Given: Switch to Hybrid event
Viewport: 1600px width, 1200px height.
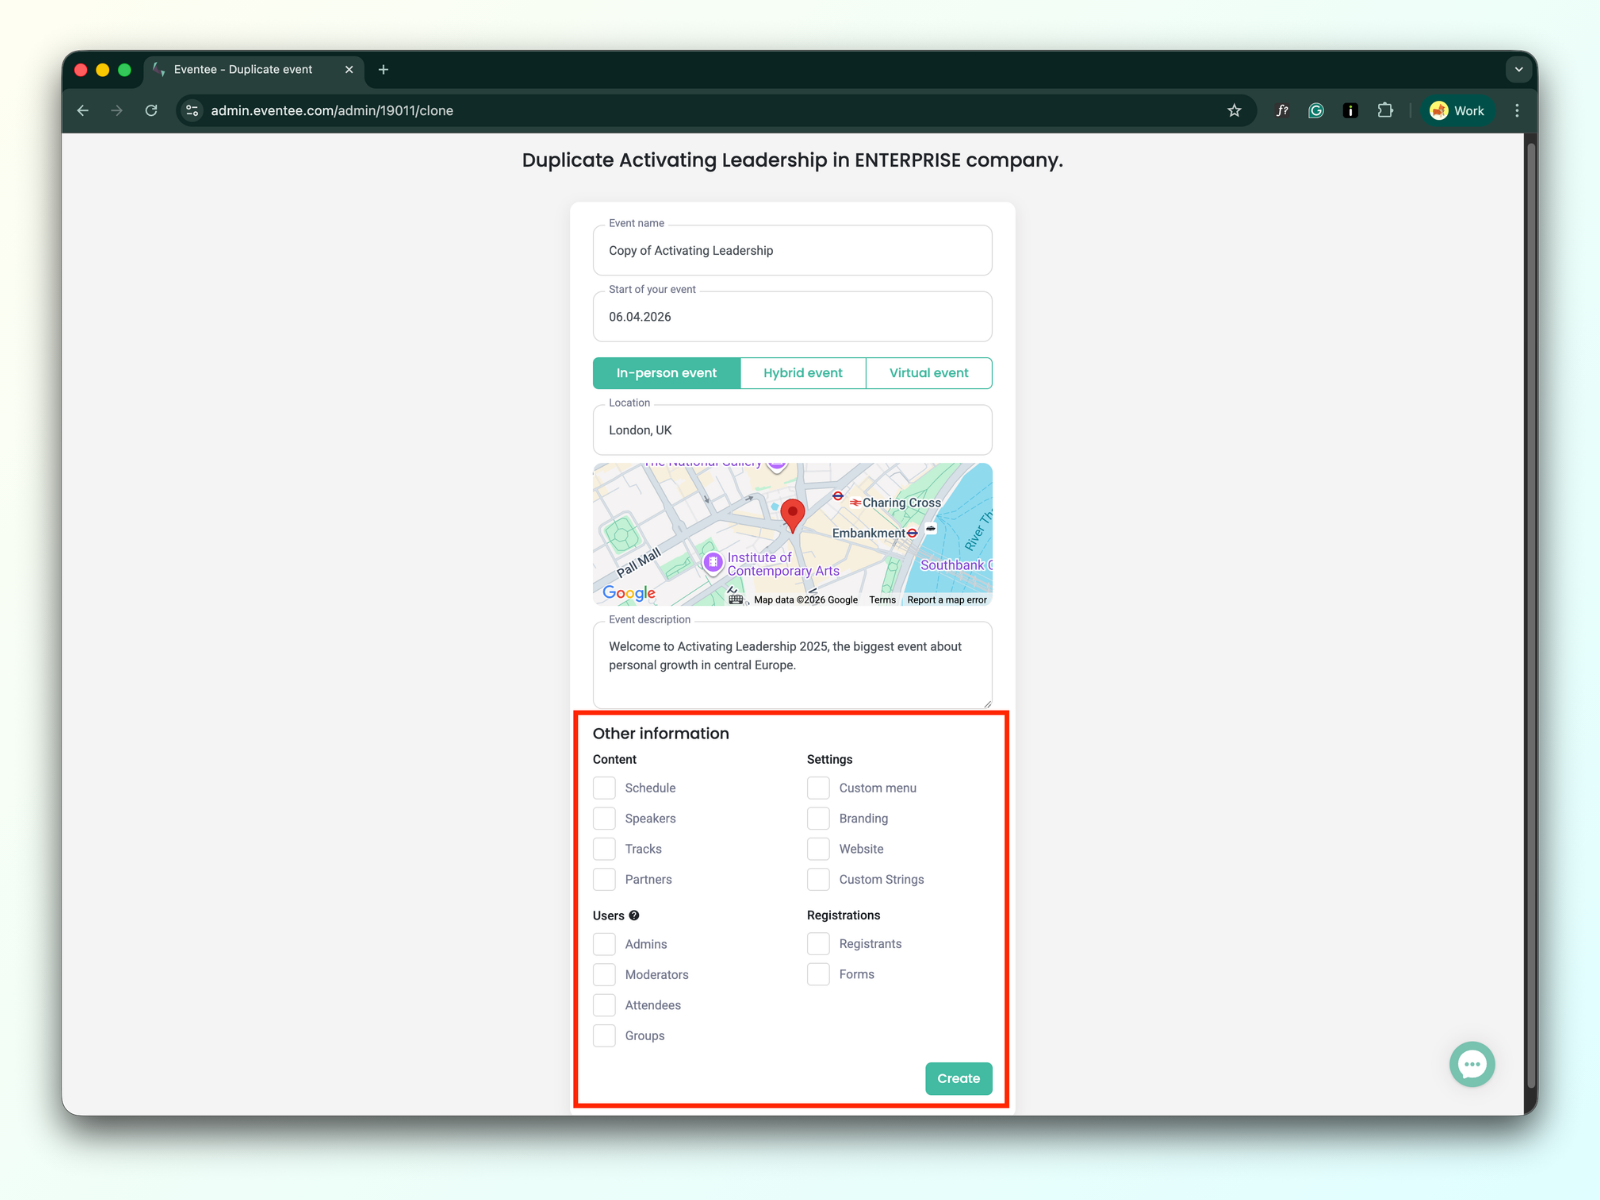Looking at the screenshot, I should 803,373.
